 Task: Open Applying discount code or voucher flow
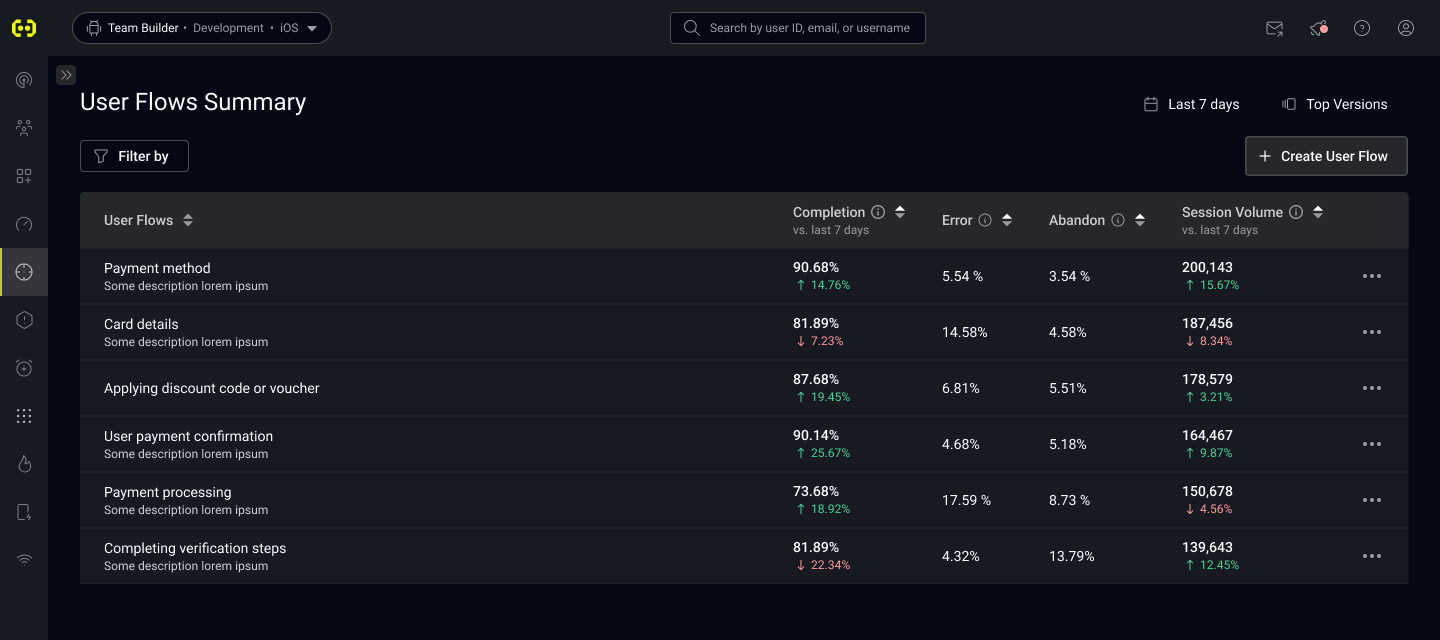click(x=212, y=388)
